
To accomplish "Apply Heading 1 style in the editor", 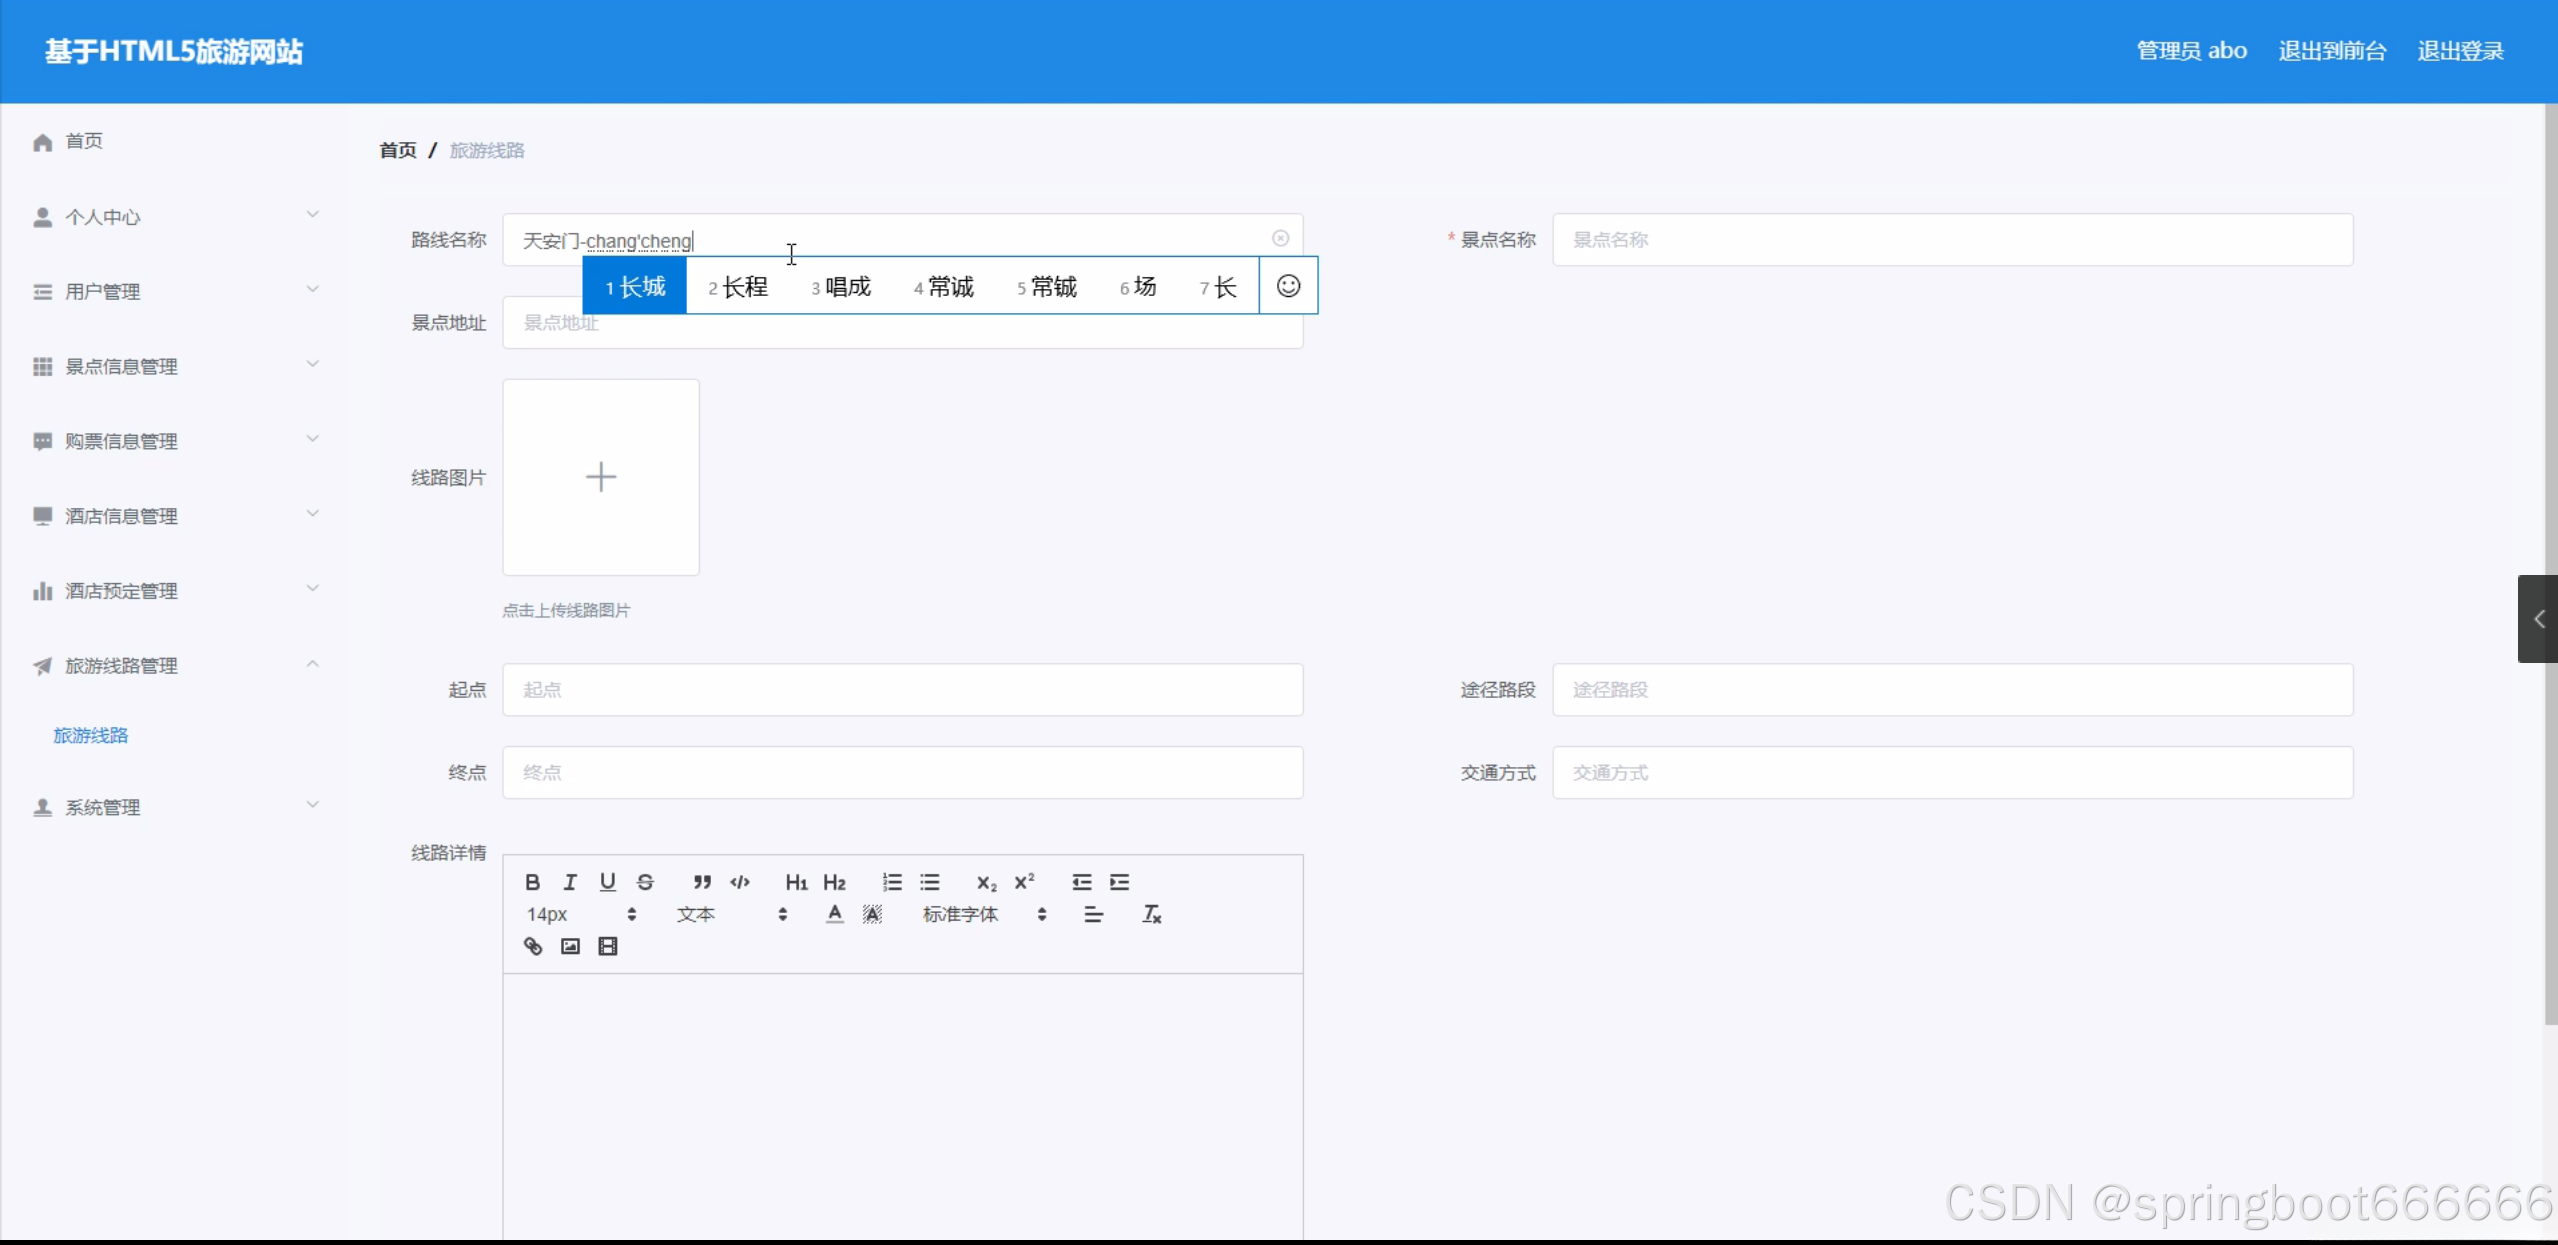I will (795, 882).
